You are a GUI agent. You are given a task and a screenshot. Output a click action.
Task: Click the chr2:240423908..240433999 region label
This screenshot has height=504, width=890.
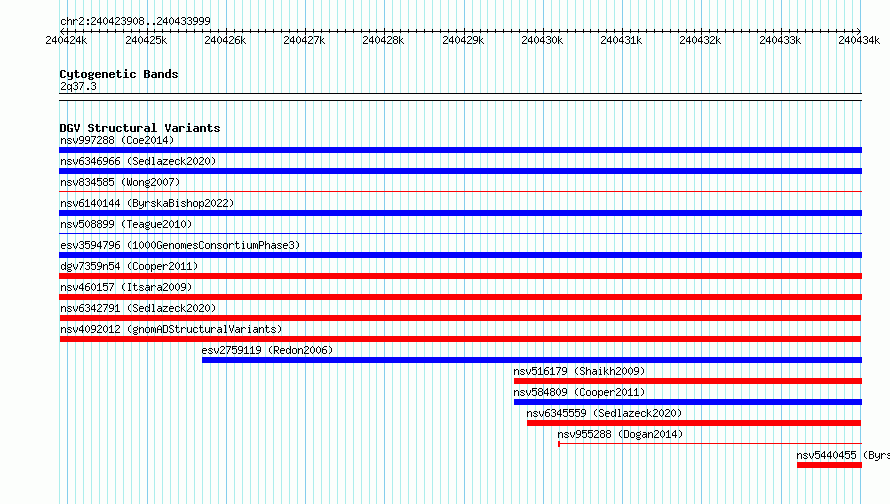pos(135,21)
